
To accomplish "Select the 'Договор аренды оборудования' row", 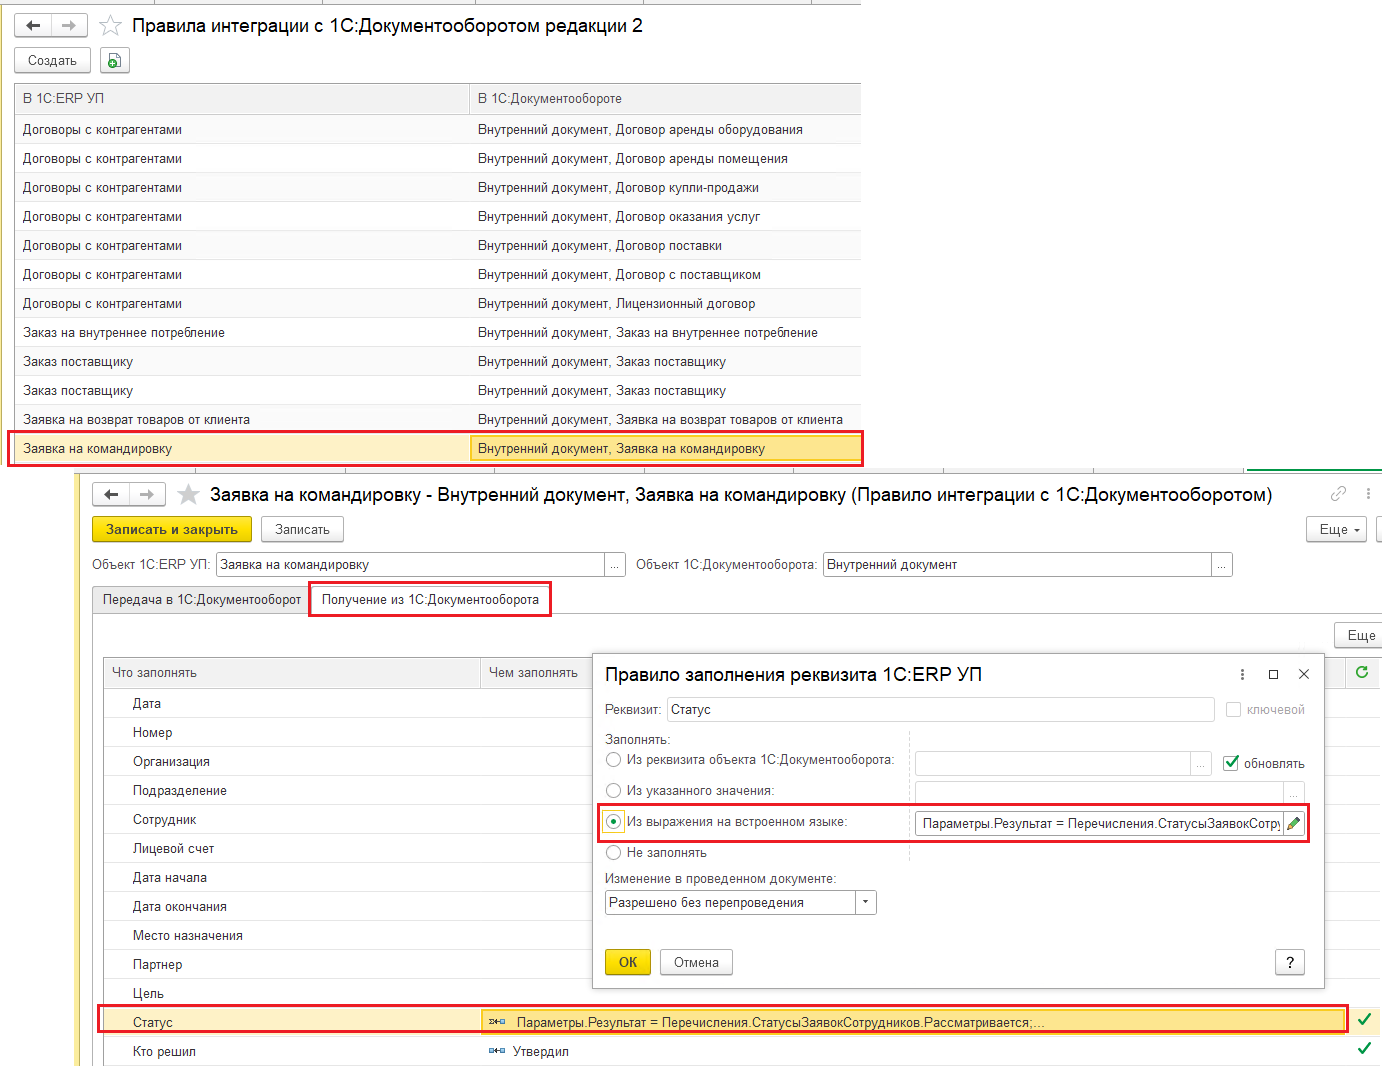I will pos(438,130).
